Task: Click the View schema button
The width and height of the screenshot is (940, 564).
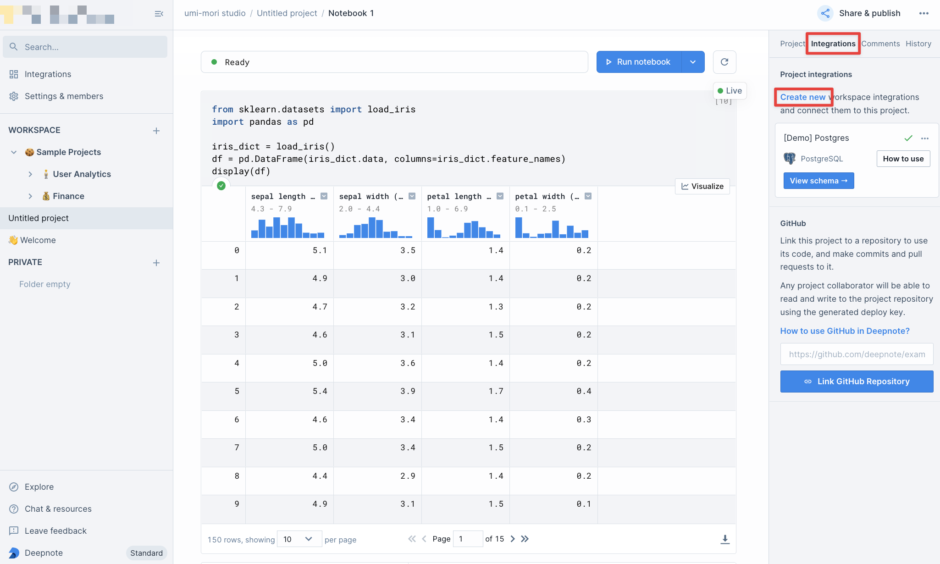Action: pos(818,181)
